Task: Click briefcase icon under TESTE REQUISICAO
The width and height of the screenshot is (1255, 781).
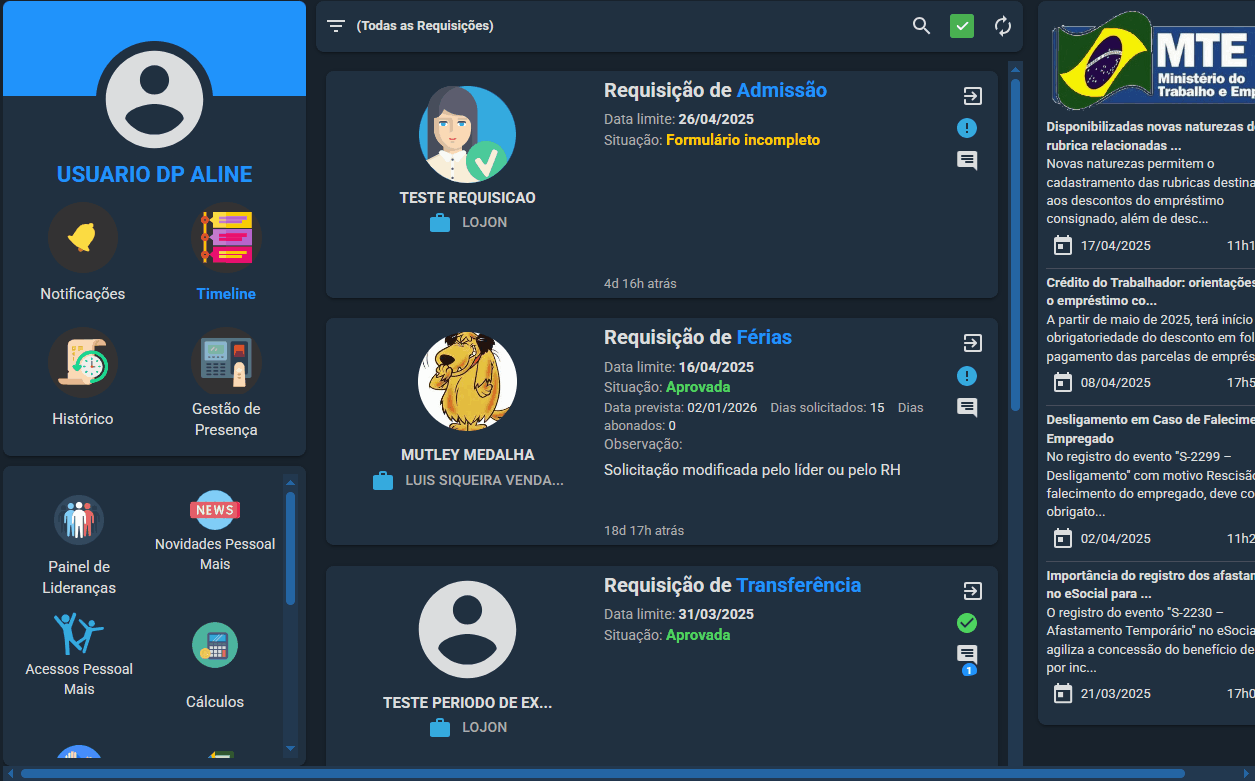Action: (x=440, y=223)
